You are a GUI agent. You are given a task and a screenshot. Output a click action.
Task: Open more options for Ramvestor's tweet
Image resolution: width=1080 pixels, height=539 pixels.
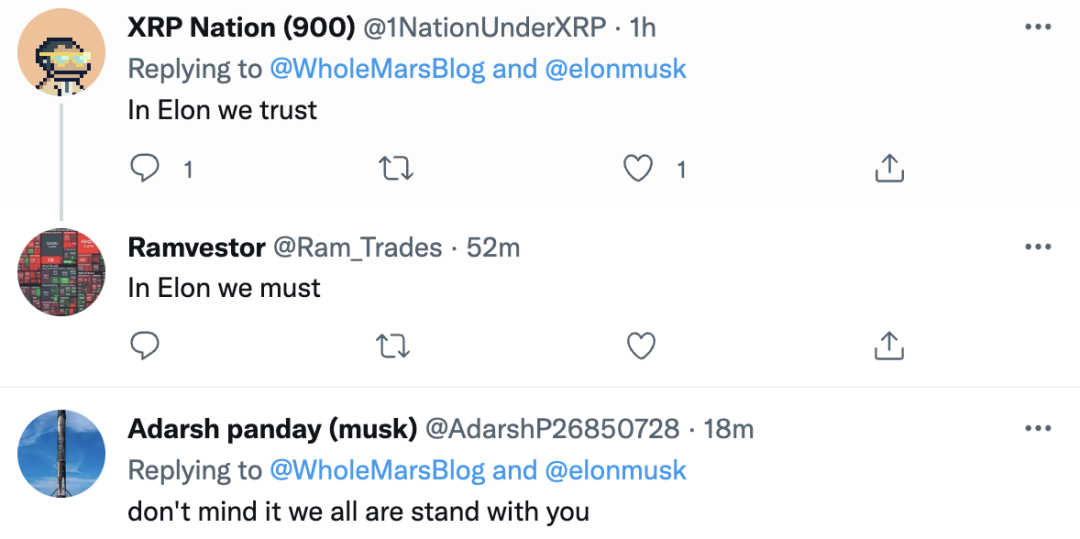[x=1039, y=247]
